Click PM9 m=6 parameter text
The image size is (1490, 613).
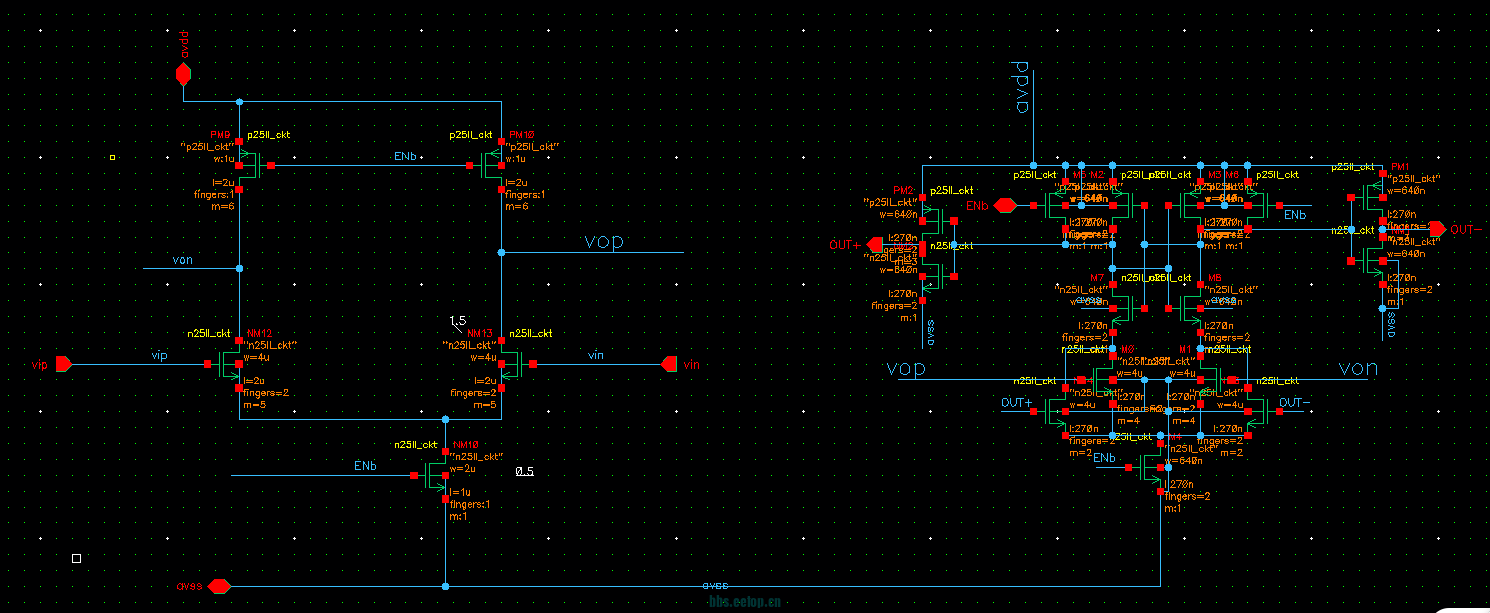tap(224, 206)
